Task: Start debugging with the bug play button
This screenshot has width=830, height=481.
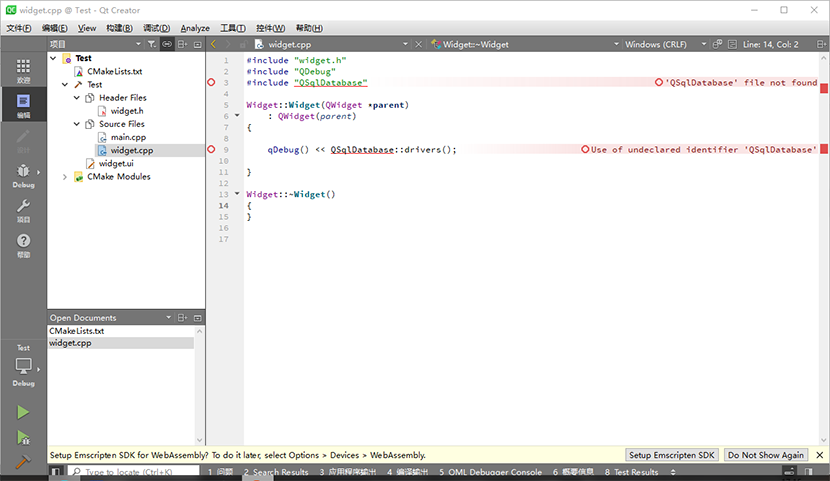Action: click(x=23, y=437)
